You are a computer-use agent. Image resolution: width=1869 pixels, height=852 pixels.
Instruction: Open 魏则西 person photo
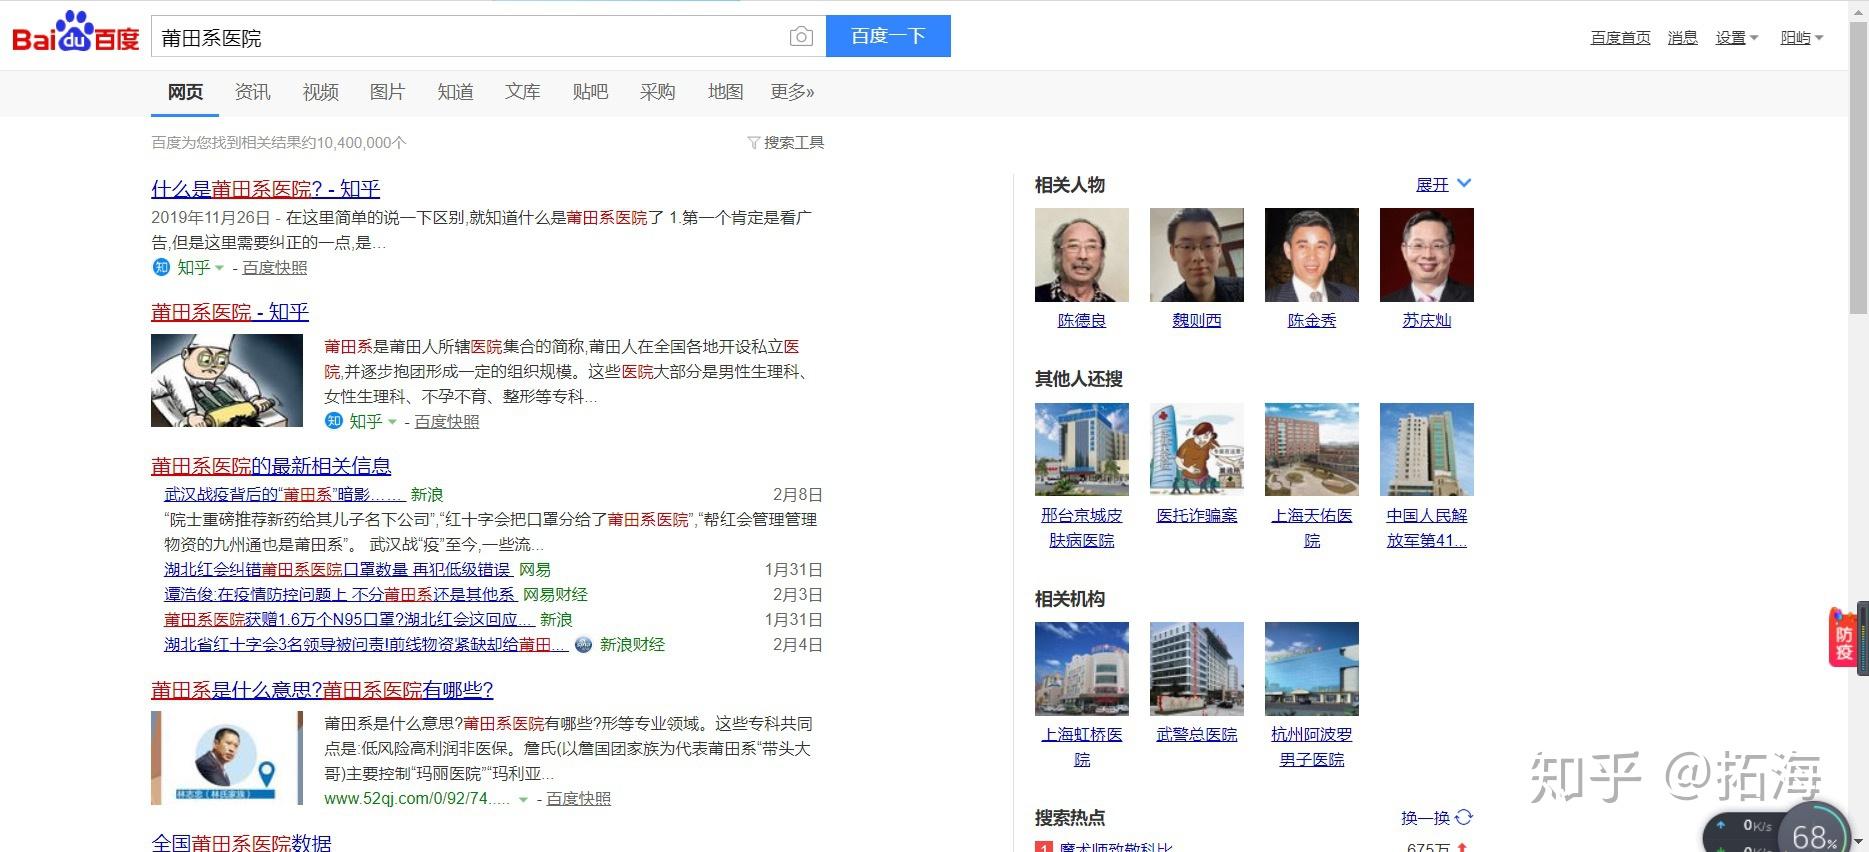(x=1197, y=255)
